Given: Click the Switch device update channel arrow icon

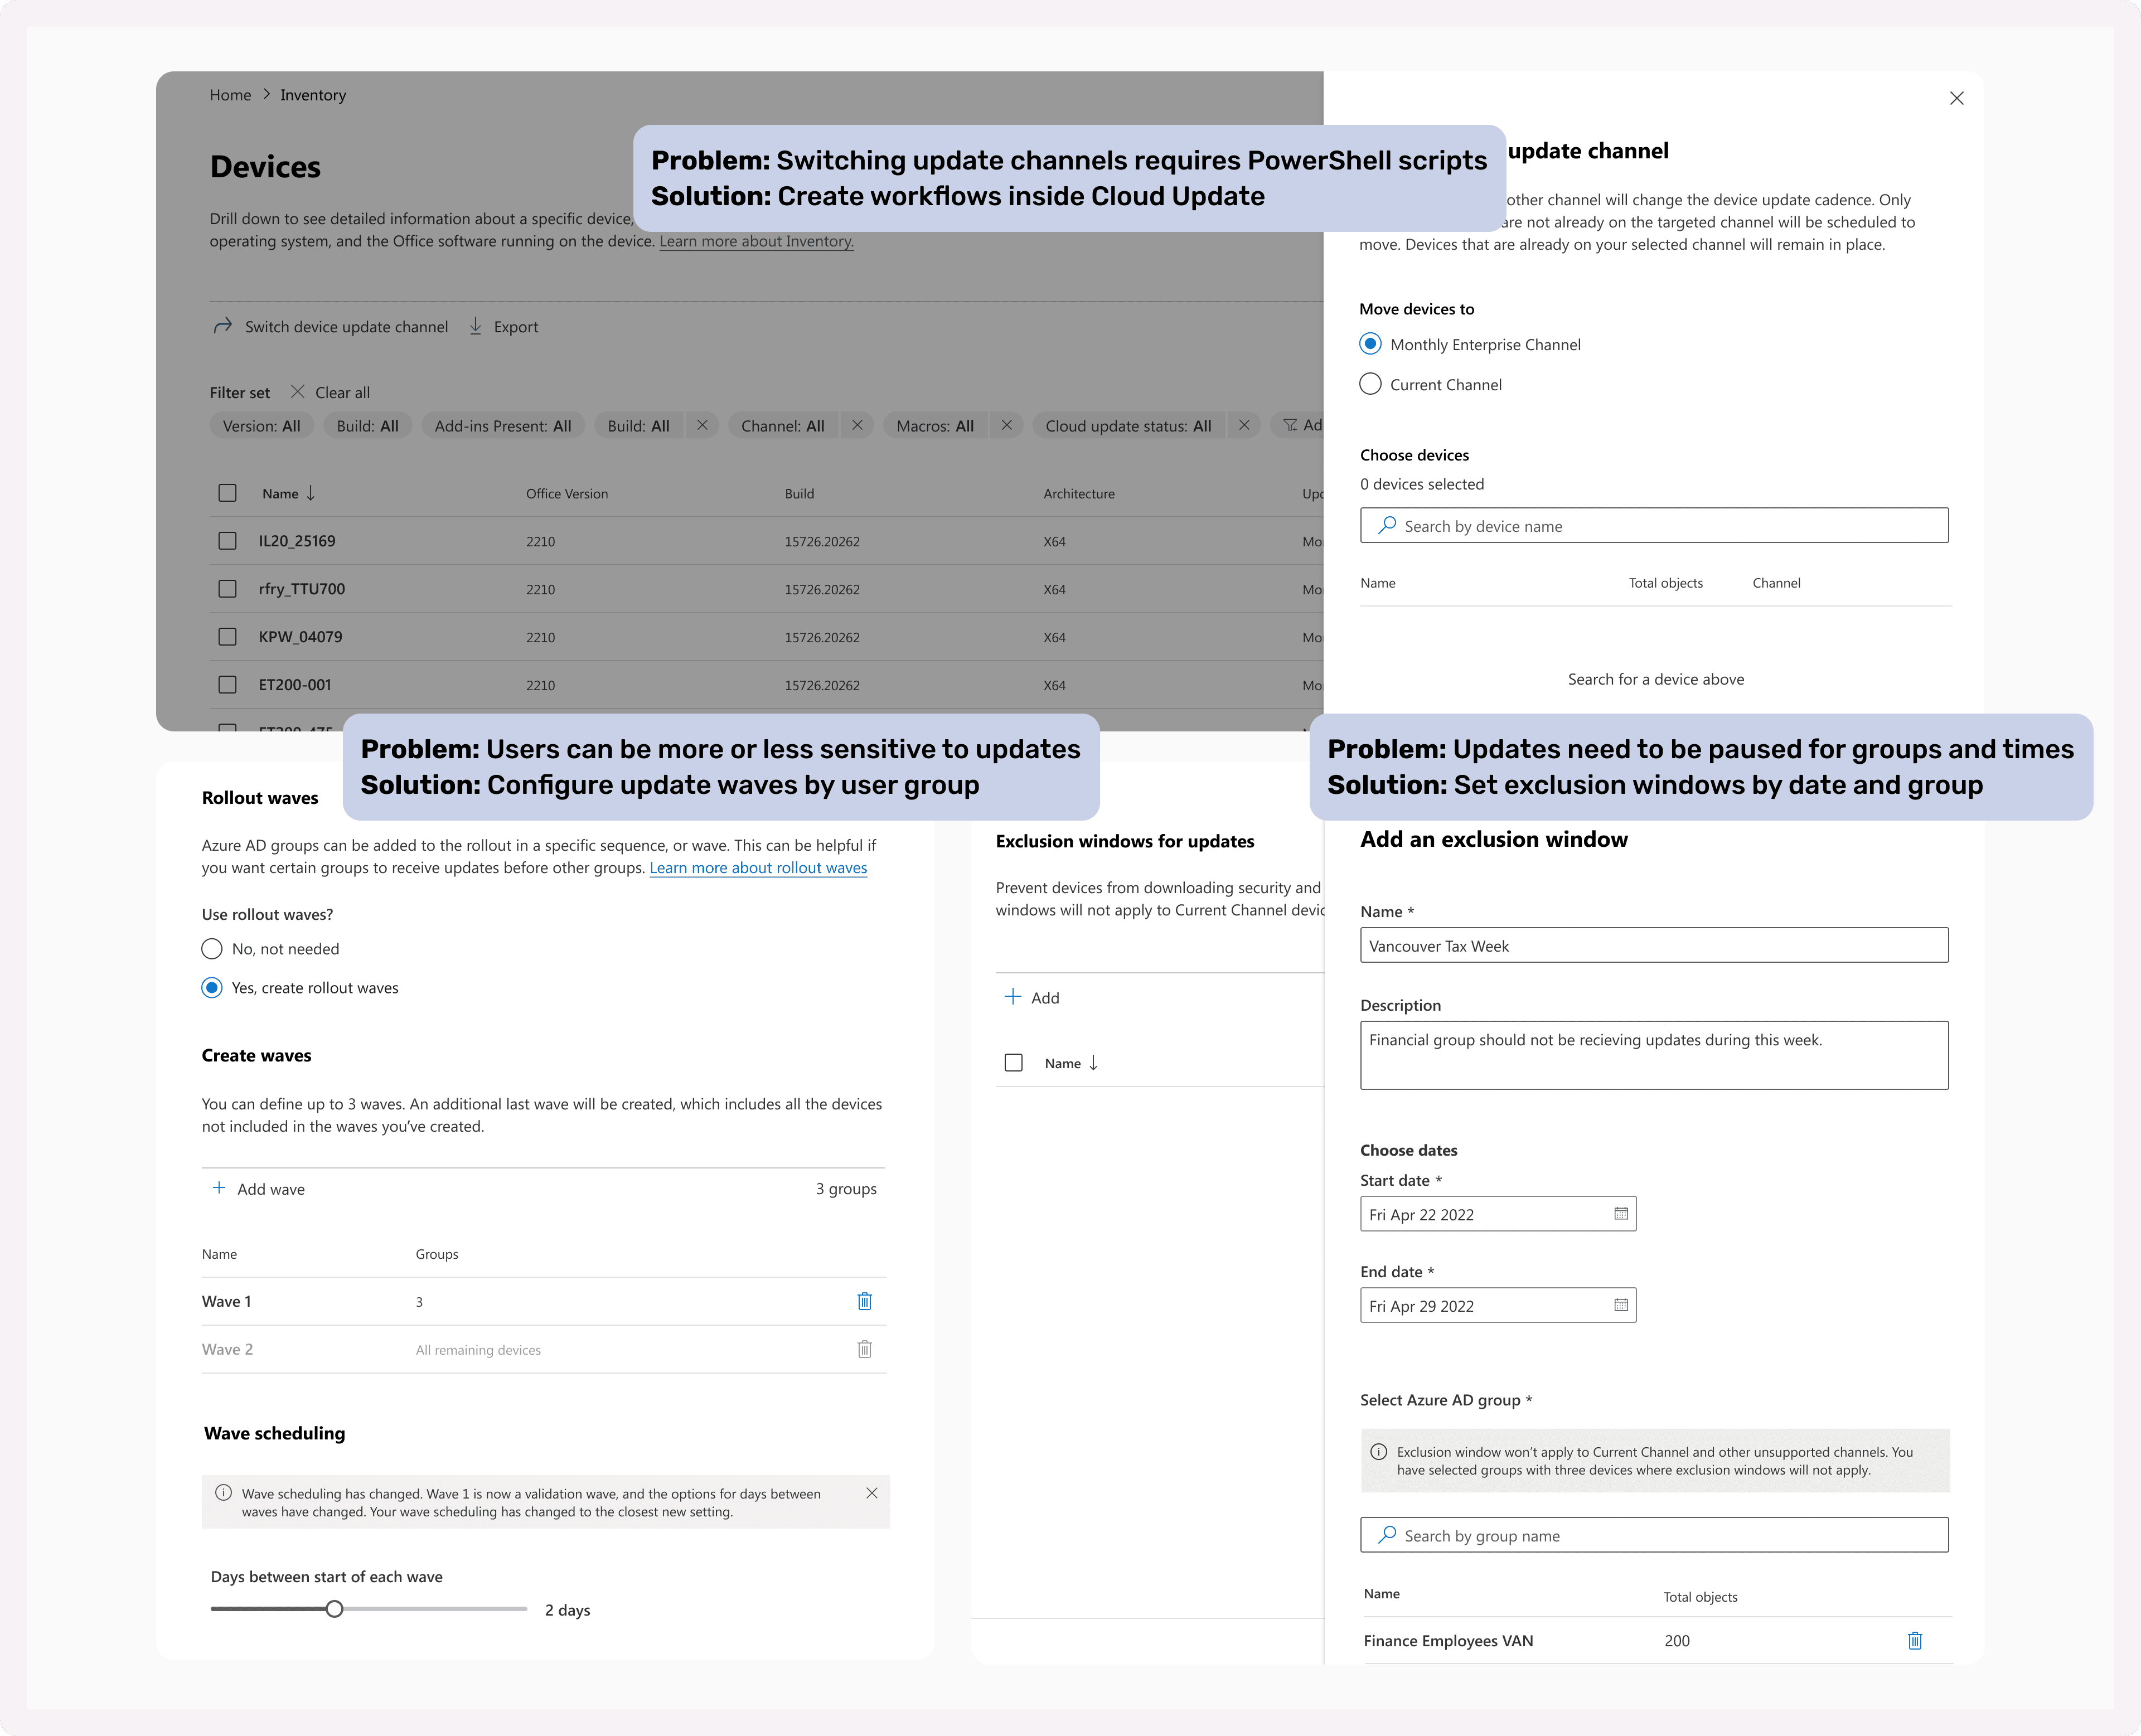Looking at the screenshot, I should [222, 326].
